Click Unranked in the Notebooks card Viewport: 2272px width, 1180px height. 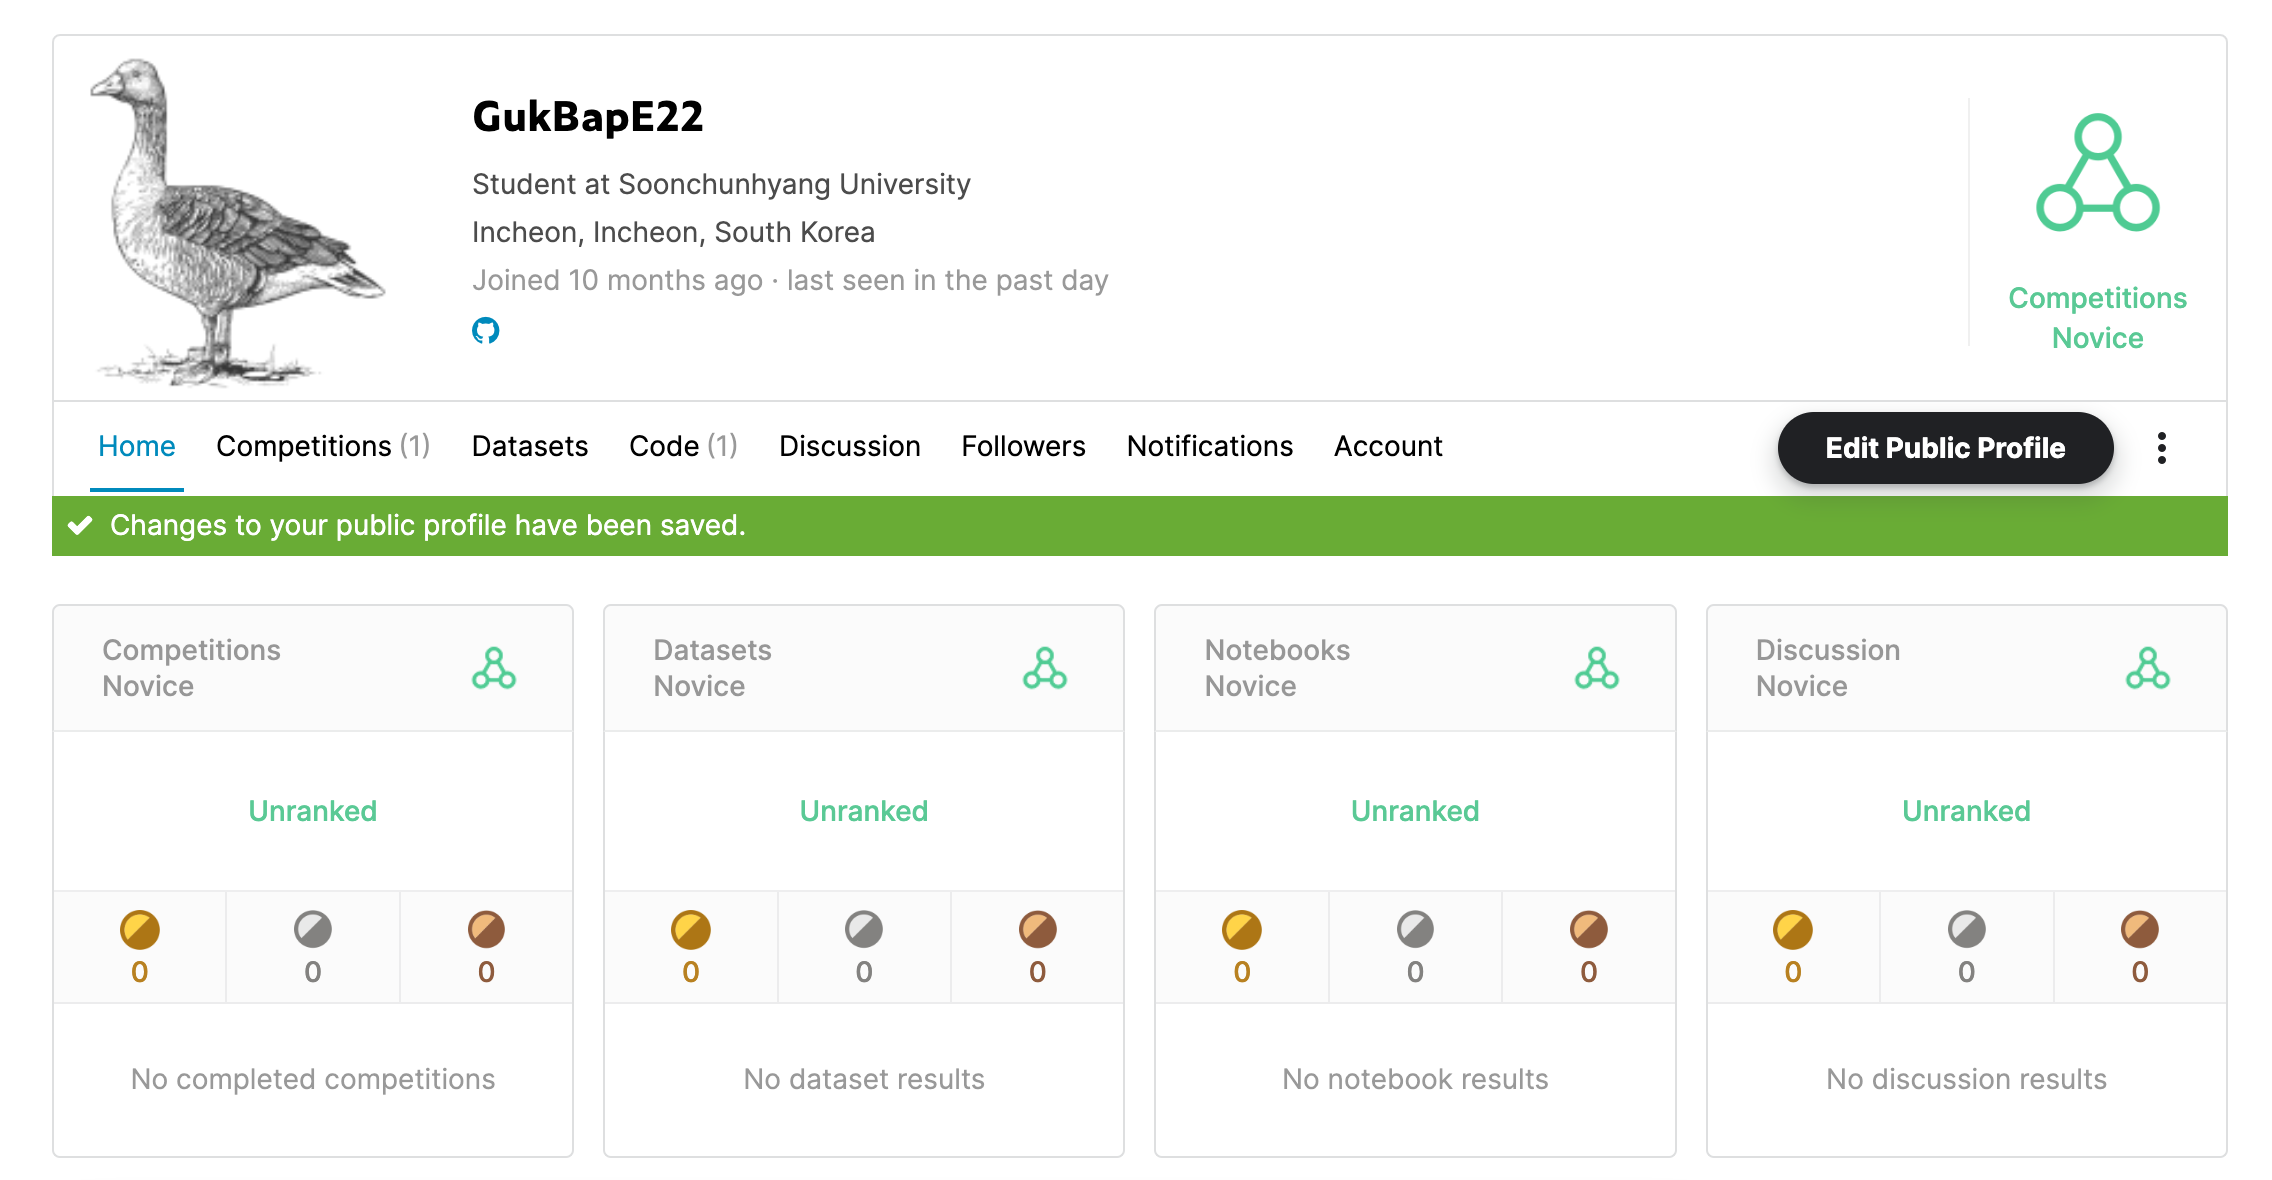1415,811
